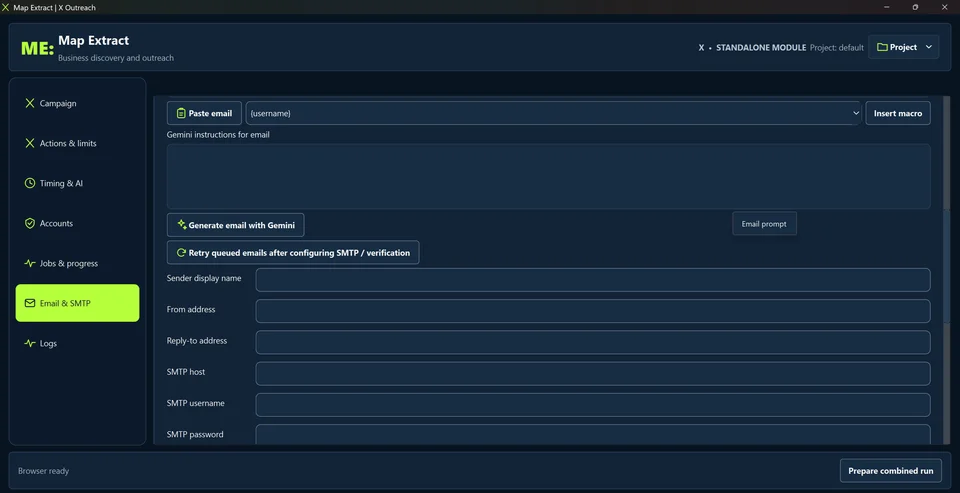960x493 pixels.
Task: Click the Sender display name field
Action: point(593,280)
